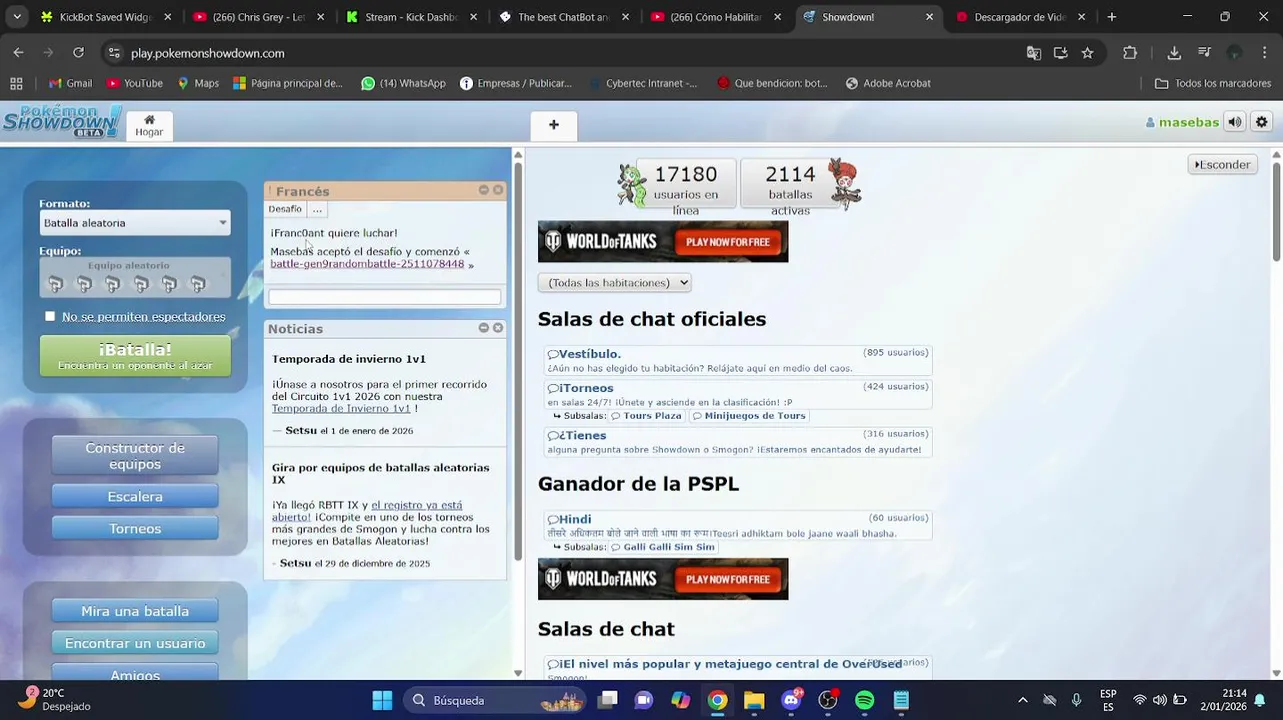Screen dimensions: 1283x720
Task: Translate this page icon in address bar
Action: point(1034,53)
